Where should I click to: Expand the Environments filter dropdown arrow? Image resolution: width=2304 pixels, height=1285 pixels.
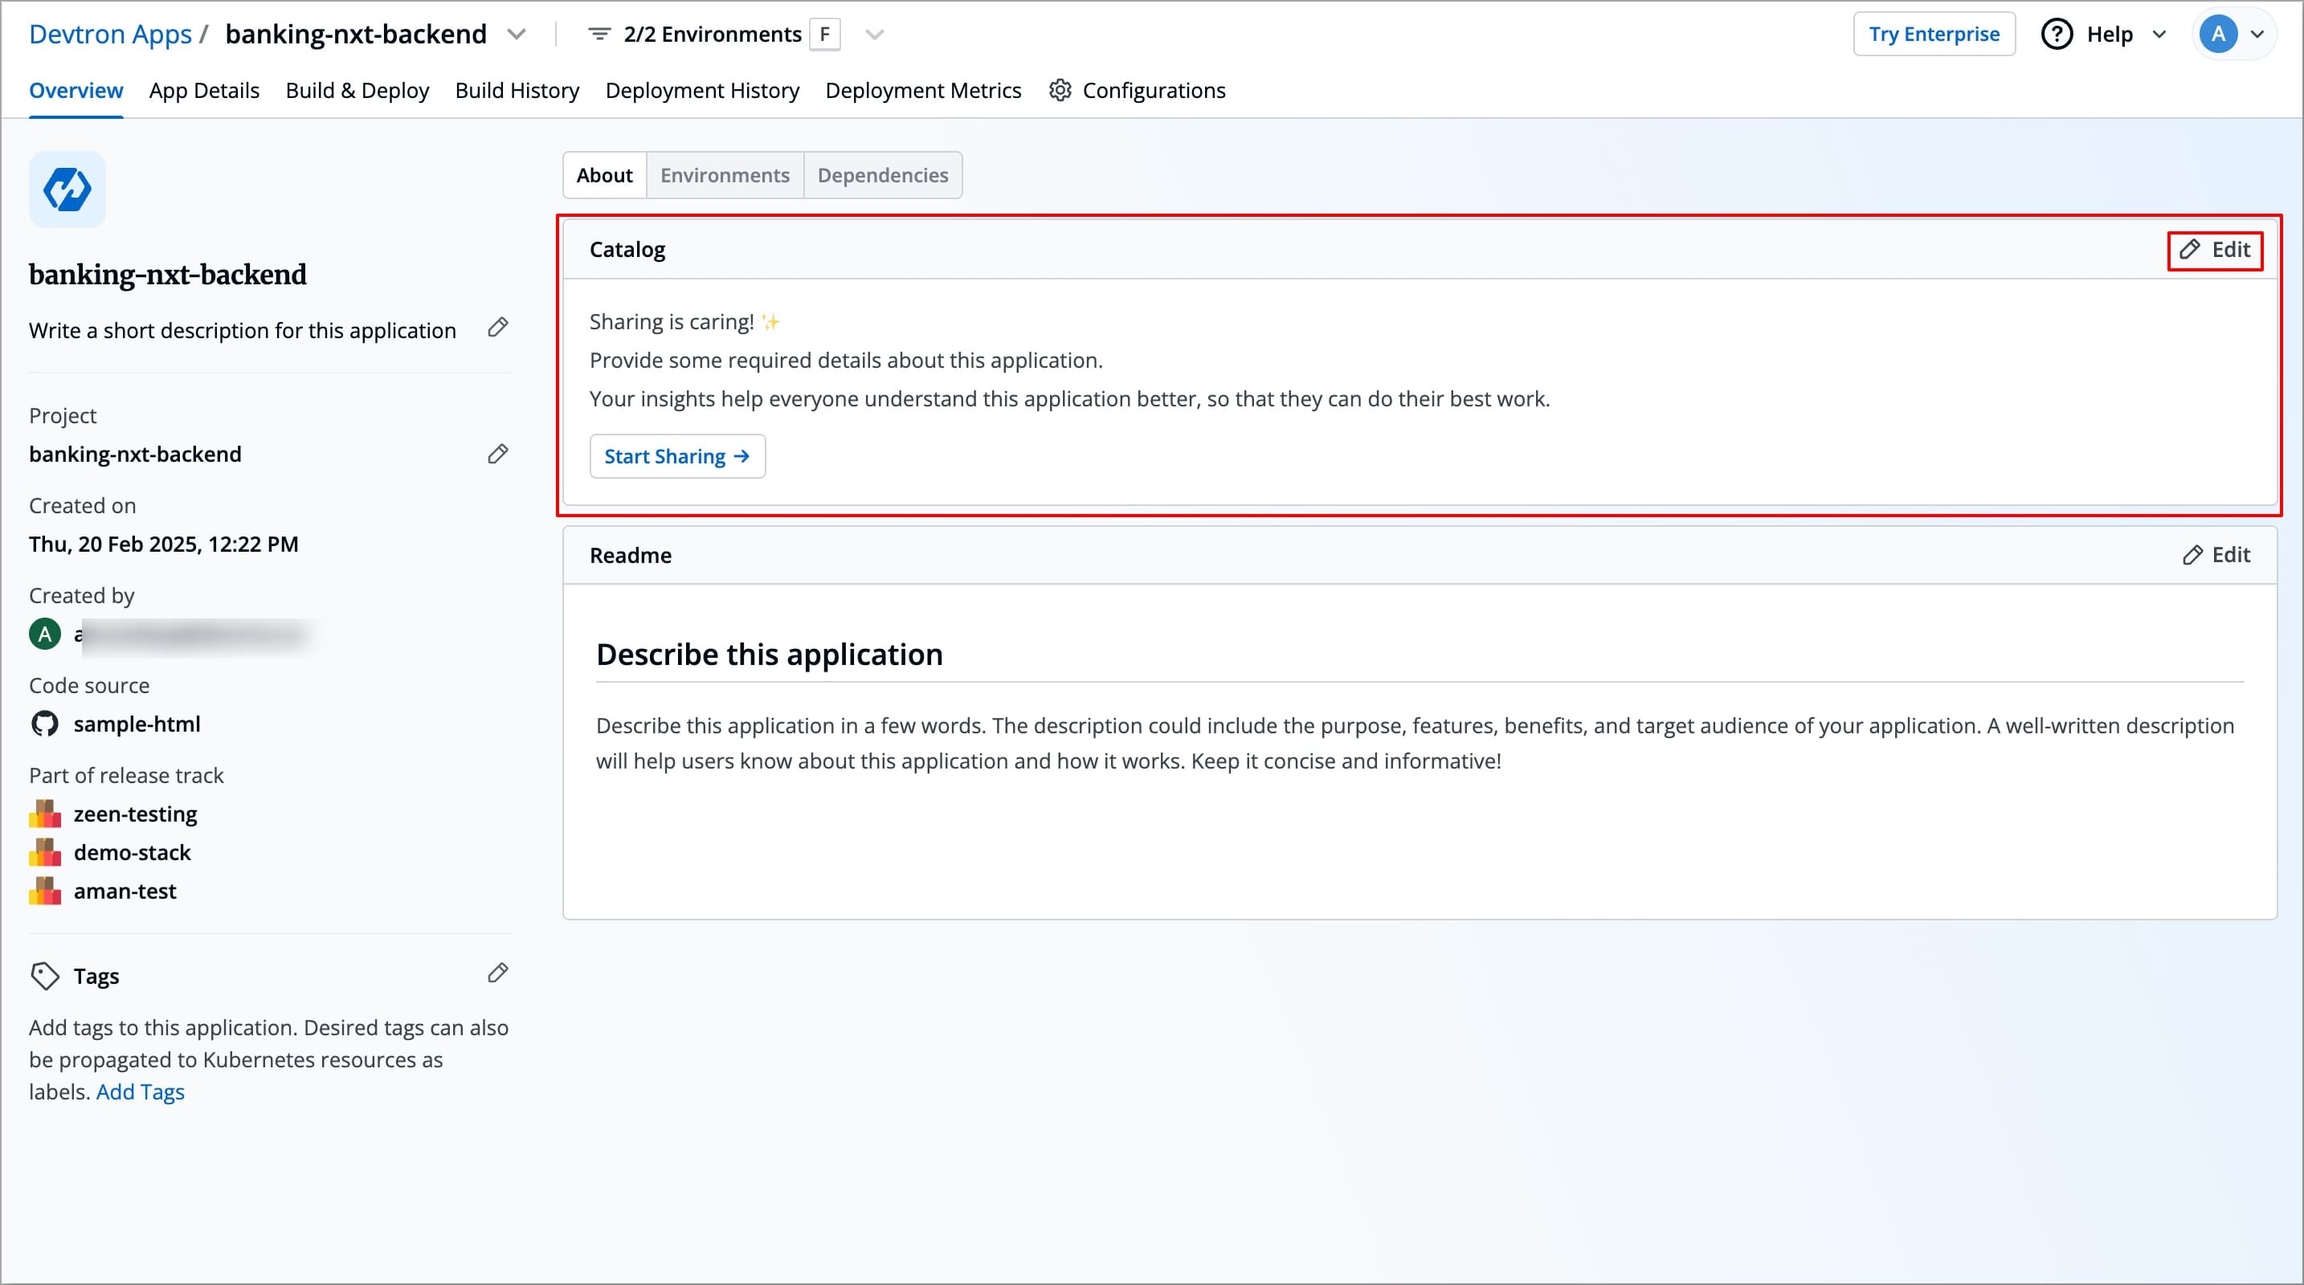(875, 34)
